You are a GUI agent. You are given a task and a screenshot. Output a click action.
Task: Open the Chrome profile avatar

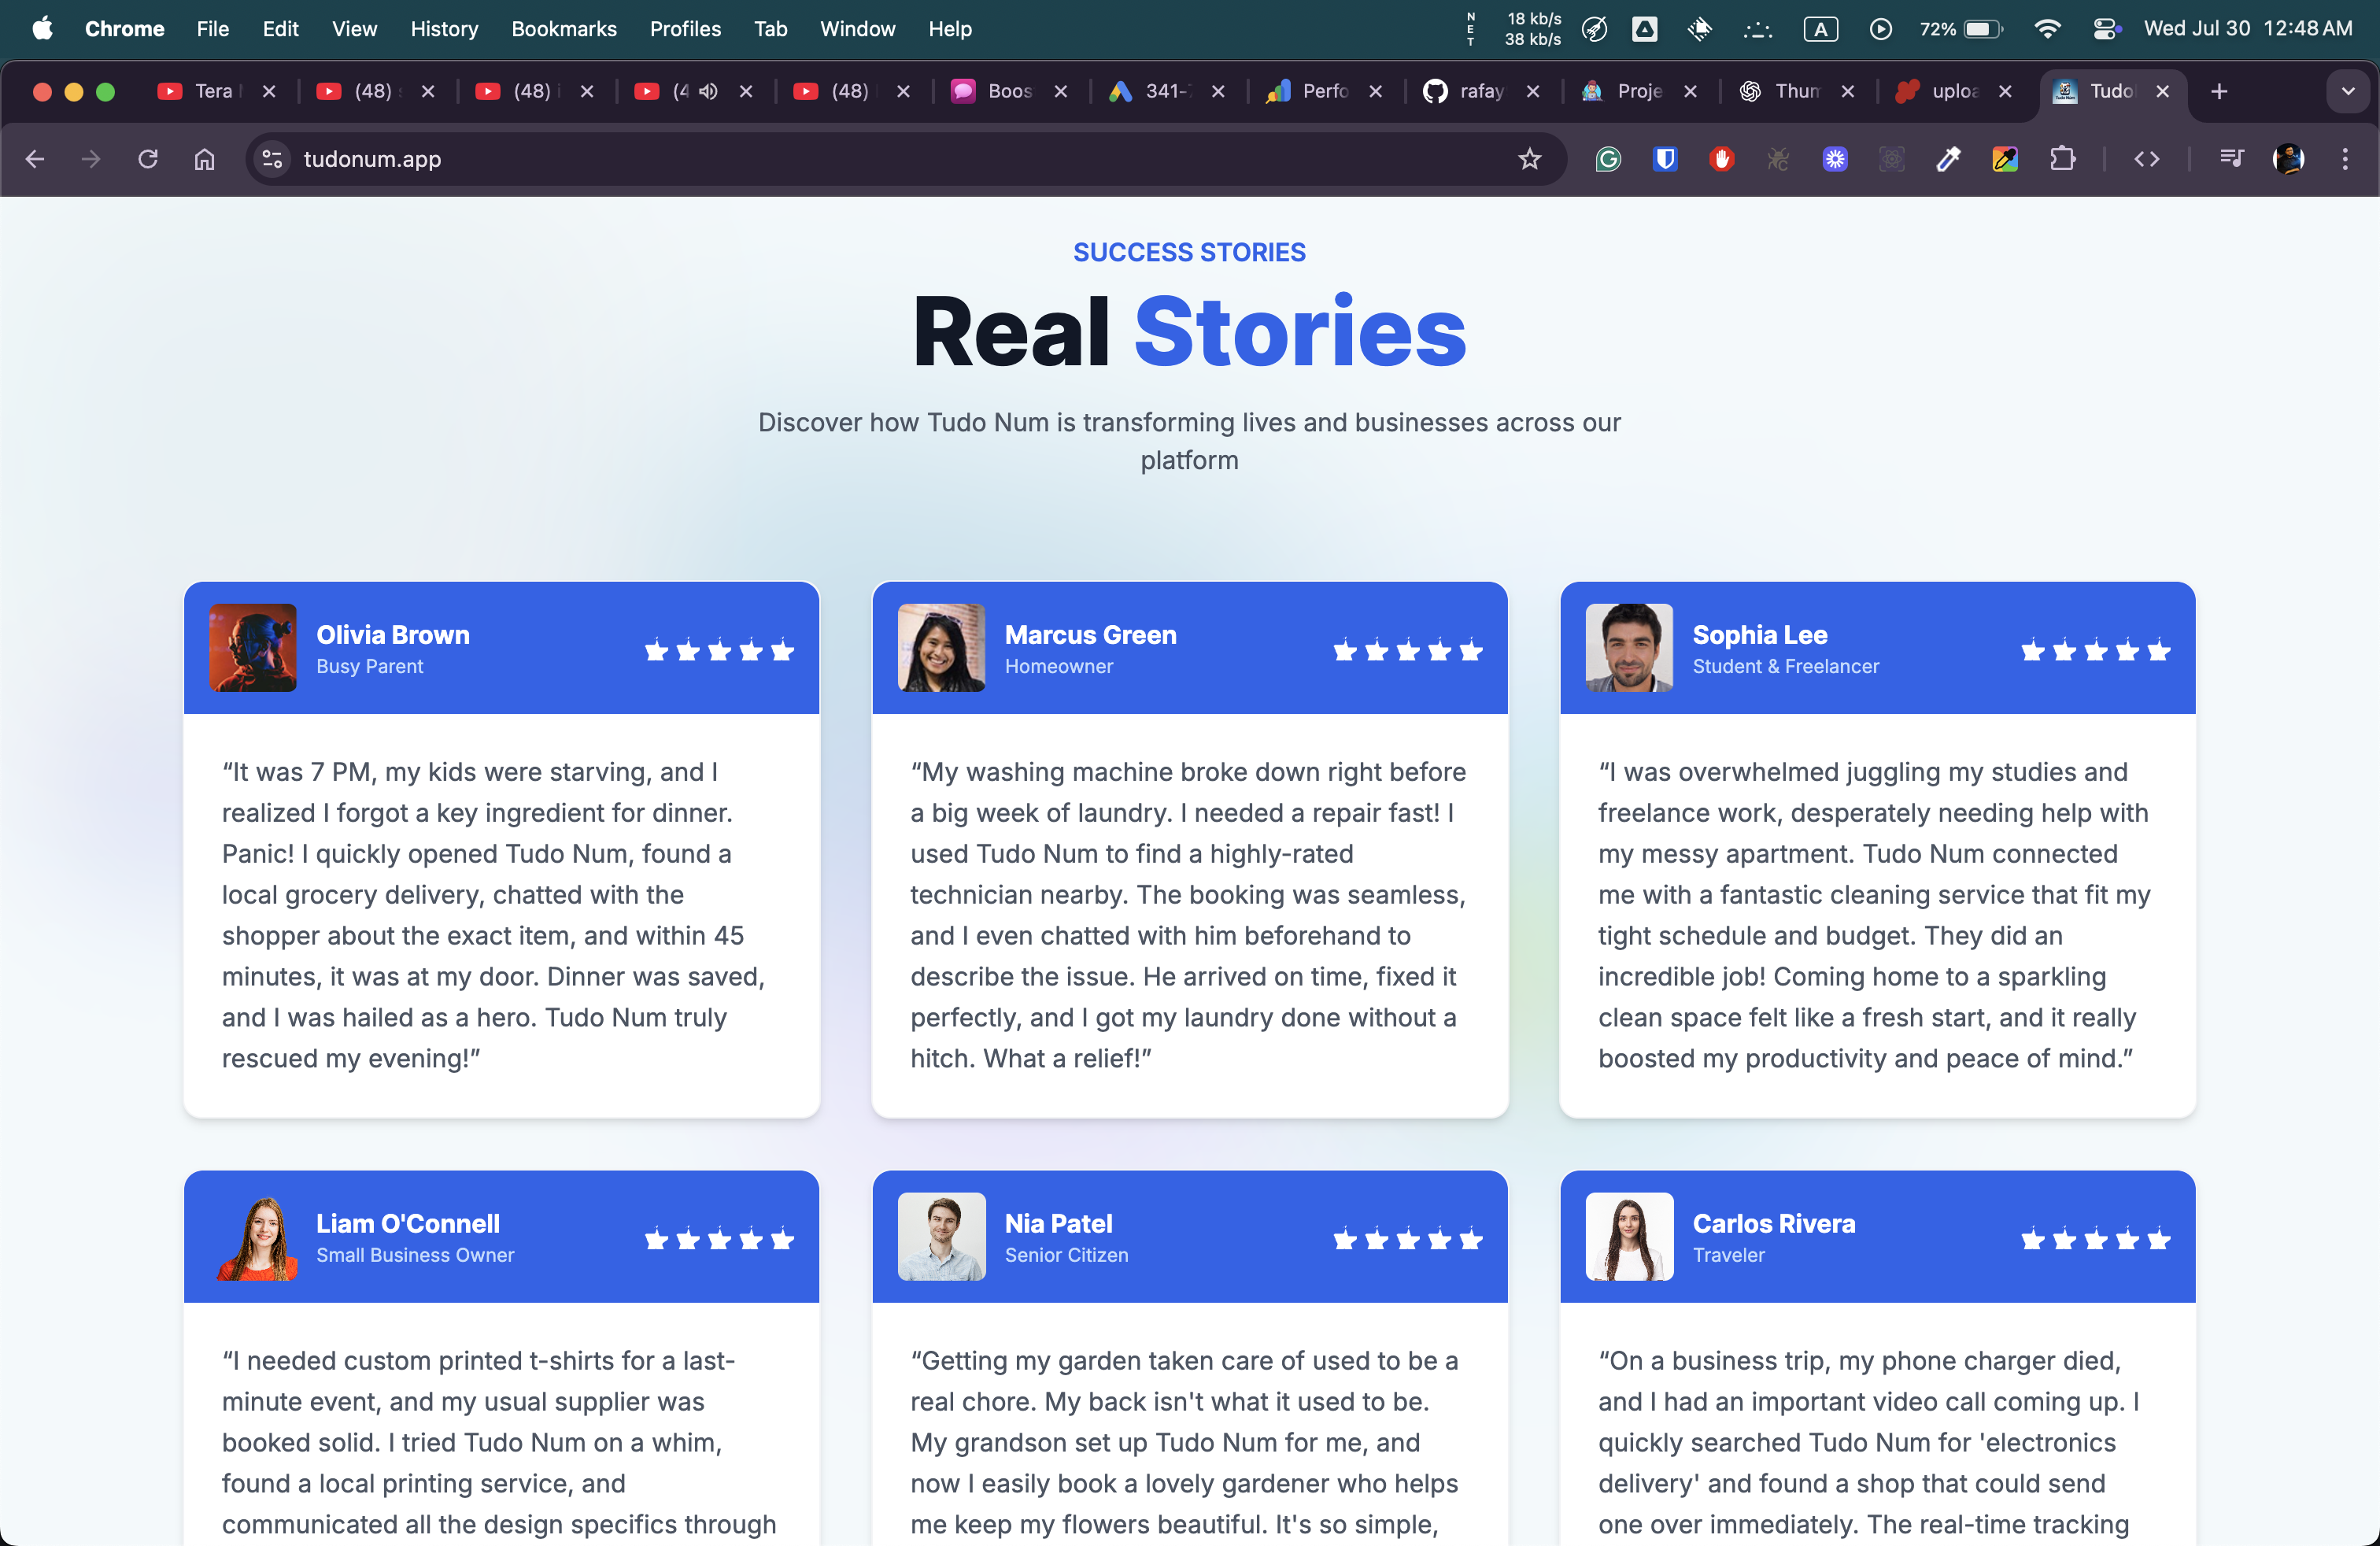pyautogui.click(x=2288, y=159)
